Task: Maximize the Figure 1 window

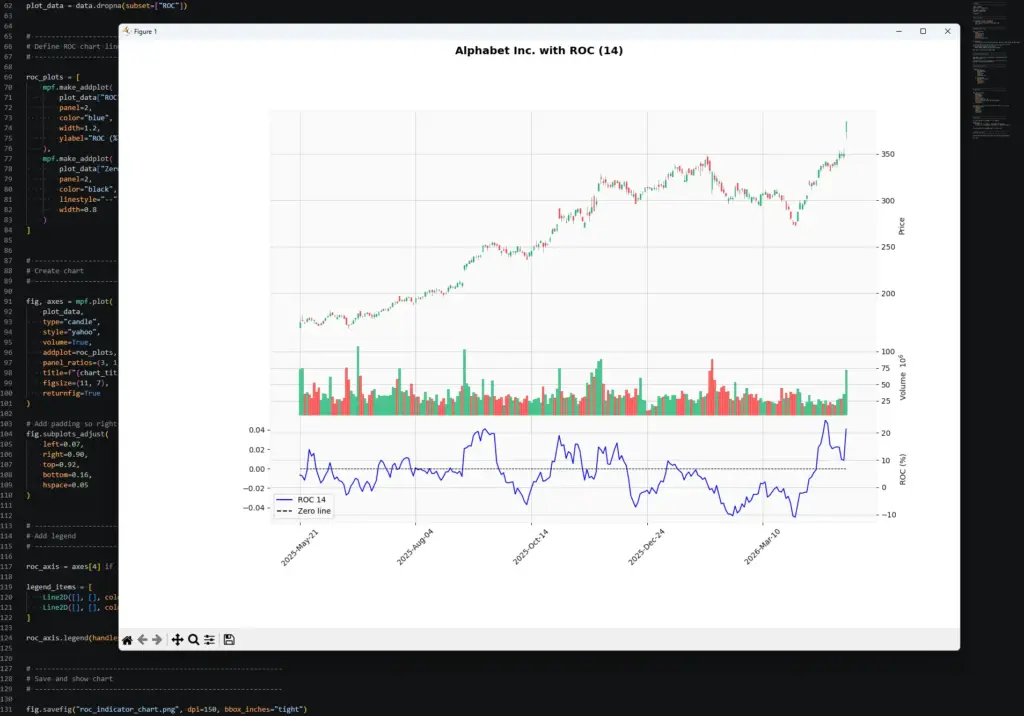Action: [923, 31]
